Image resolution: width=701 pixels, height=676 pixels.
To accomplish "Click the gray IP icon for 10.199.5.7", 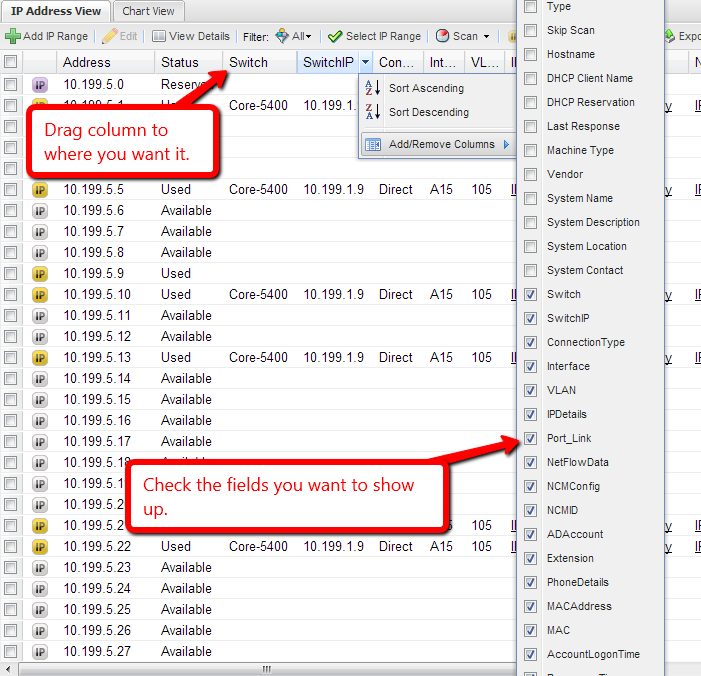I will 40,232.
